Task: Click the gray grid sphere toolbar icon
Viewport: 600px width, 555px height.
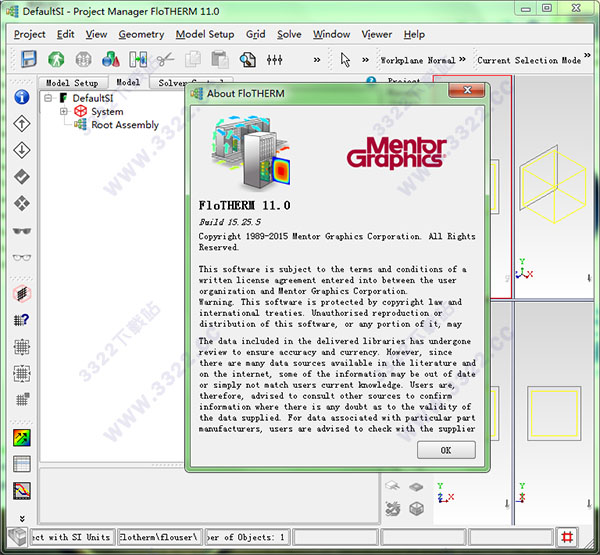Action: 83,60
